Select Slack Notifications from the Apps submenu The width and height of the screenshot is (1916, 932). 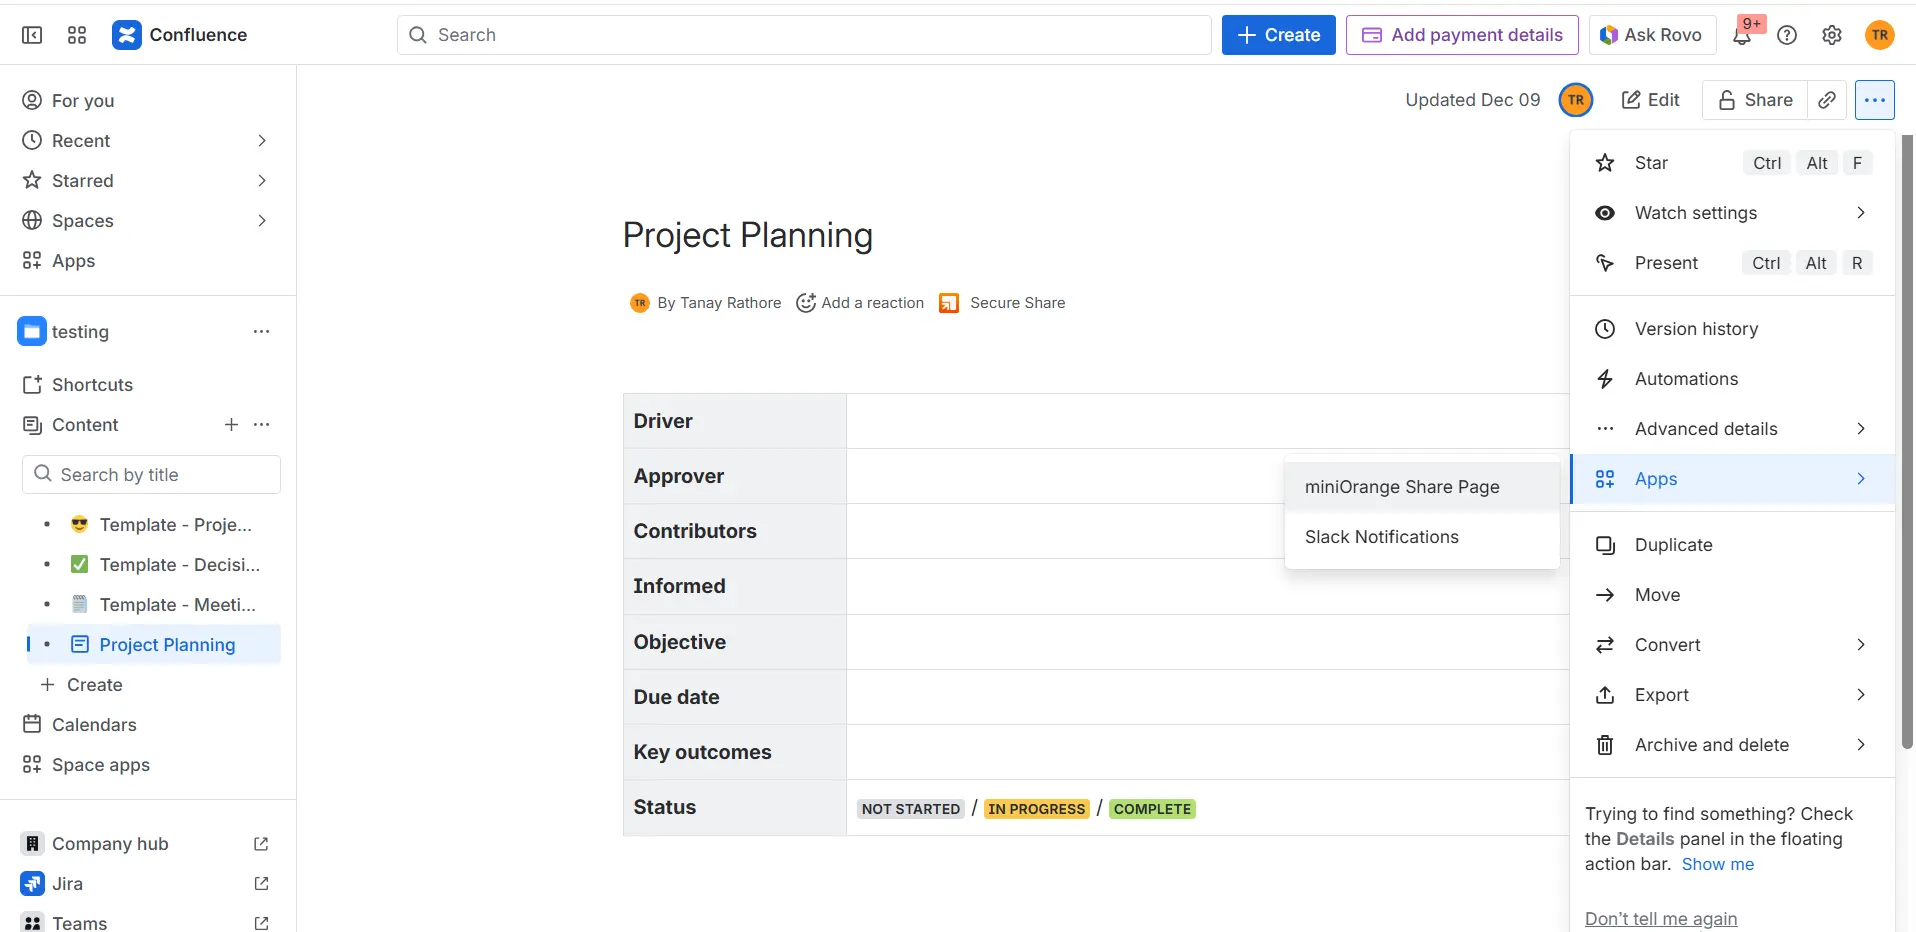point(1381,536)
